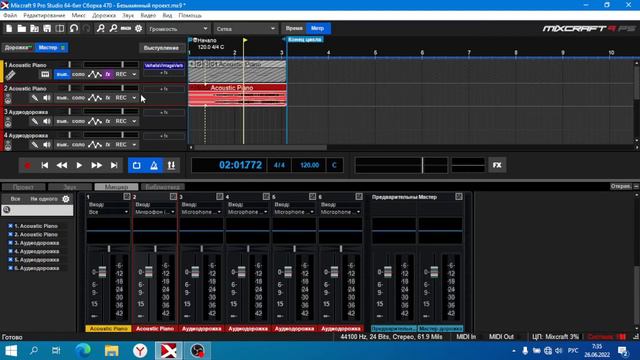640x360 pixels.
Task: Switch to the Проект tab
Action: 23,187
